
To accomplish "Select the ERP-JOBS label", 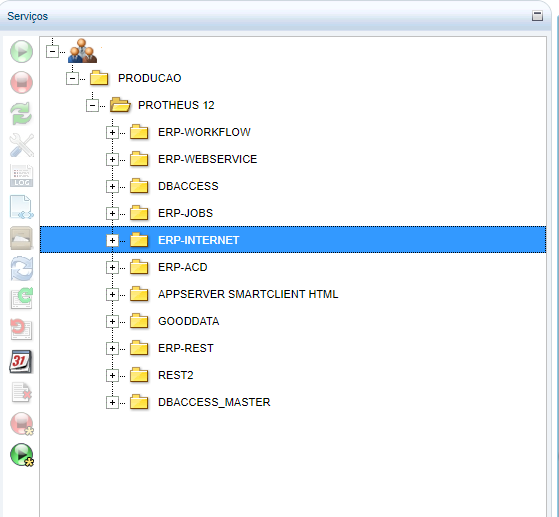I will click(x=185, y=213).
